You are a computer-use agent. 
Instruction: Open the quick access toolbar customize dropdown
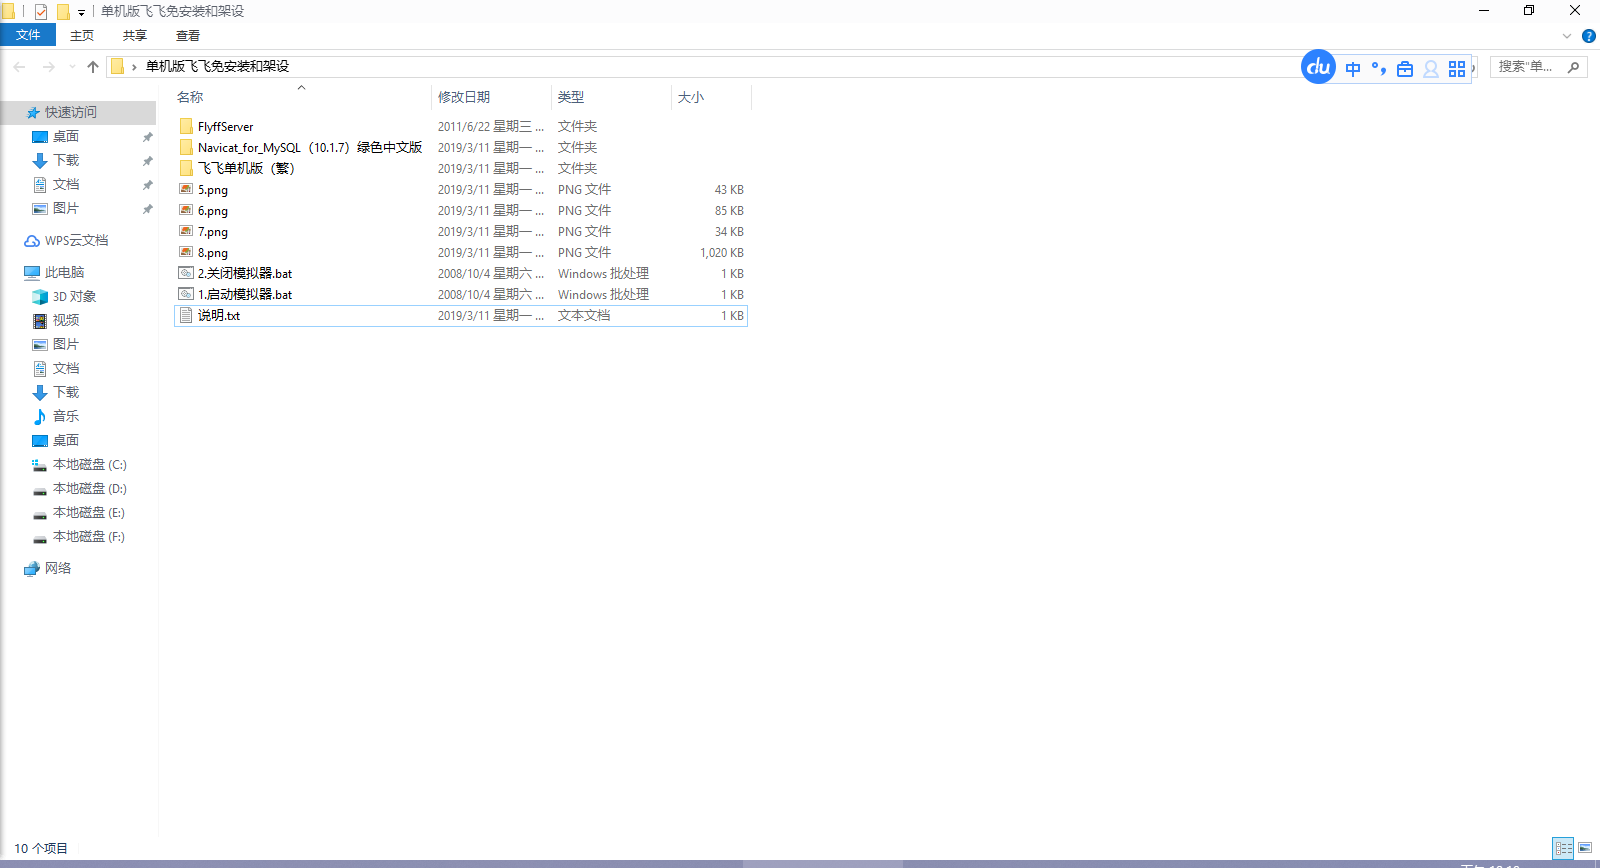82,13
